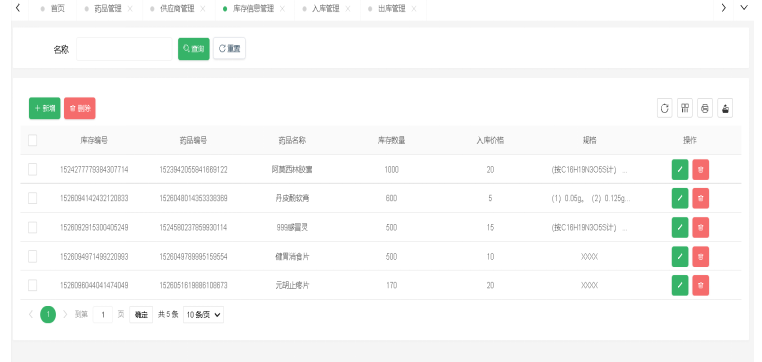Switch to the 药品管理 tab
The image size is (762, 362).
(107, 9)
